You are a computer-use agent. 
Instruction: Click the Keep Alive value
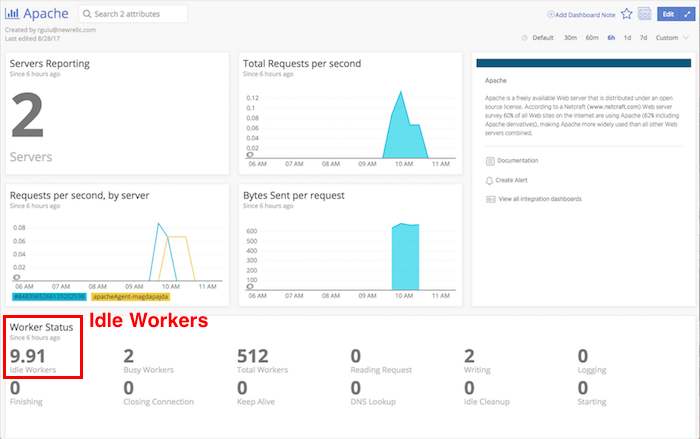click(242, 388)
